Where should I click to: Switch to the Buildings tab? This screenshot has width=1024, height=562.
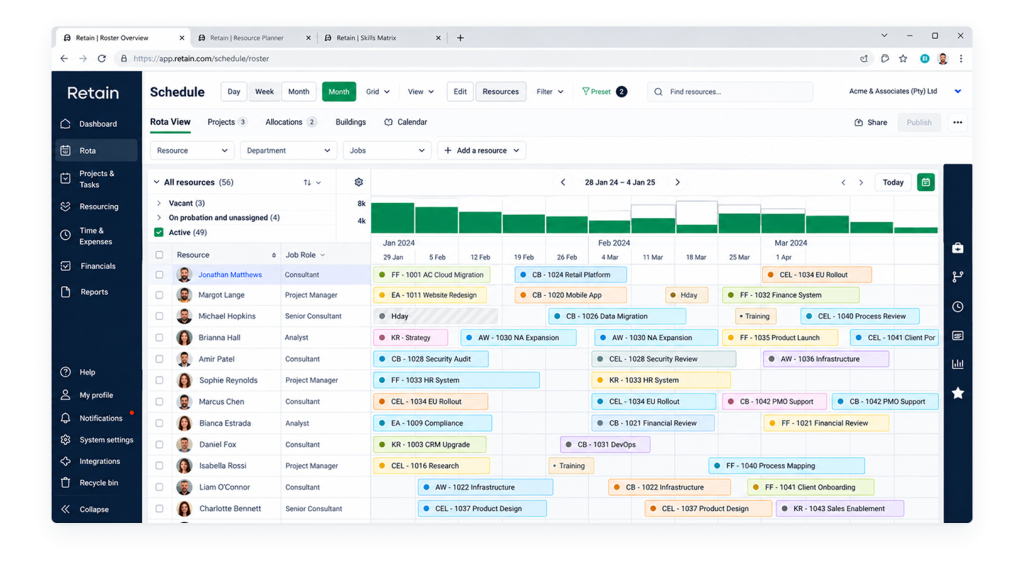click(x=351, y=122)
